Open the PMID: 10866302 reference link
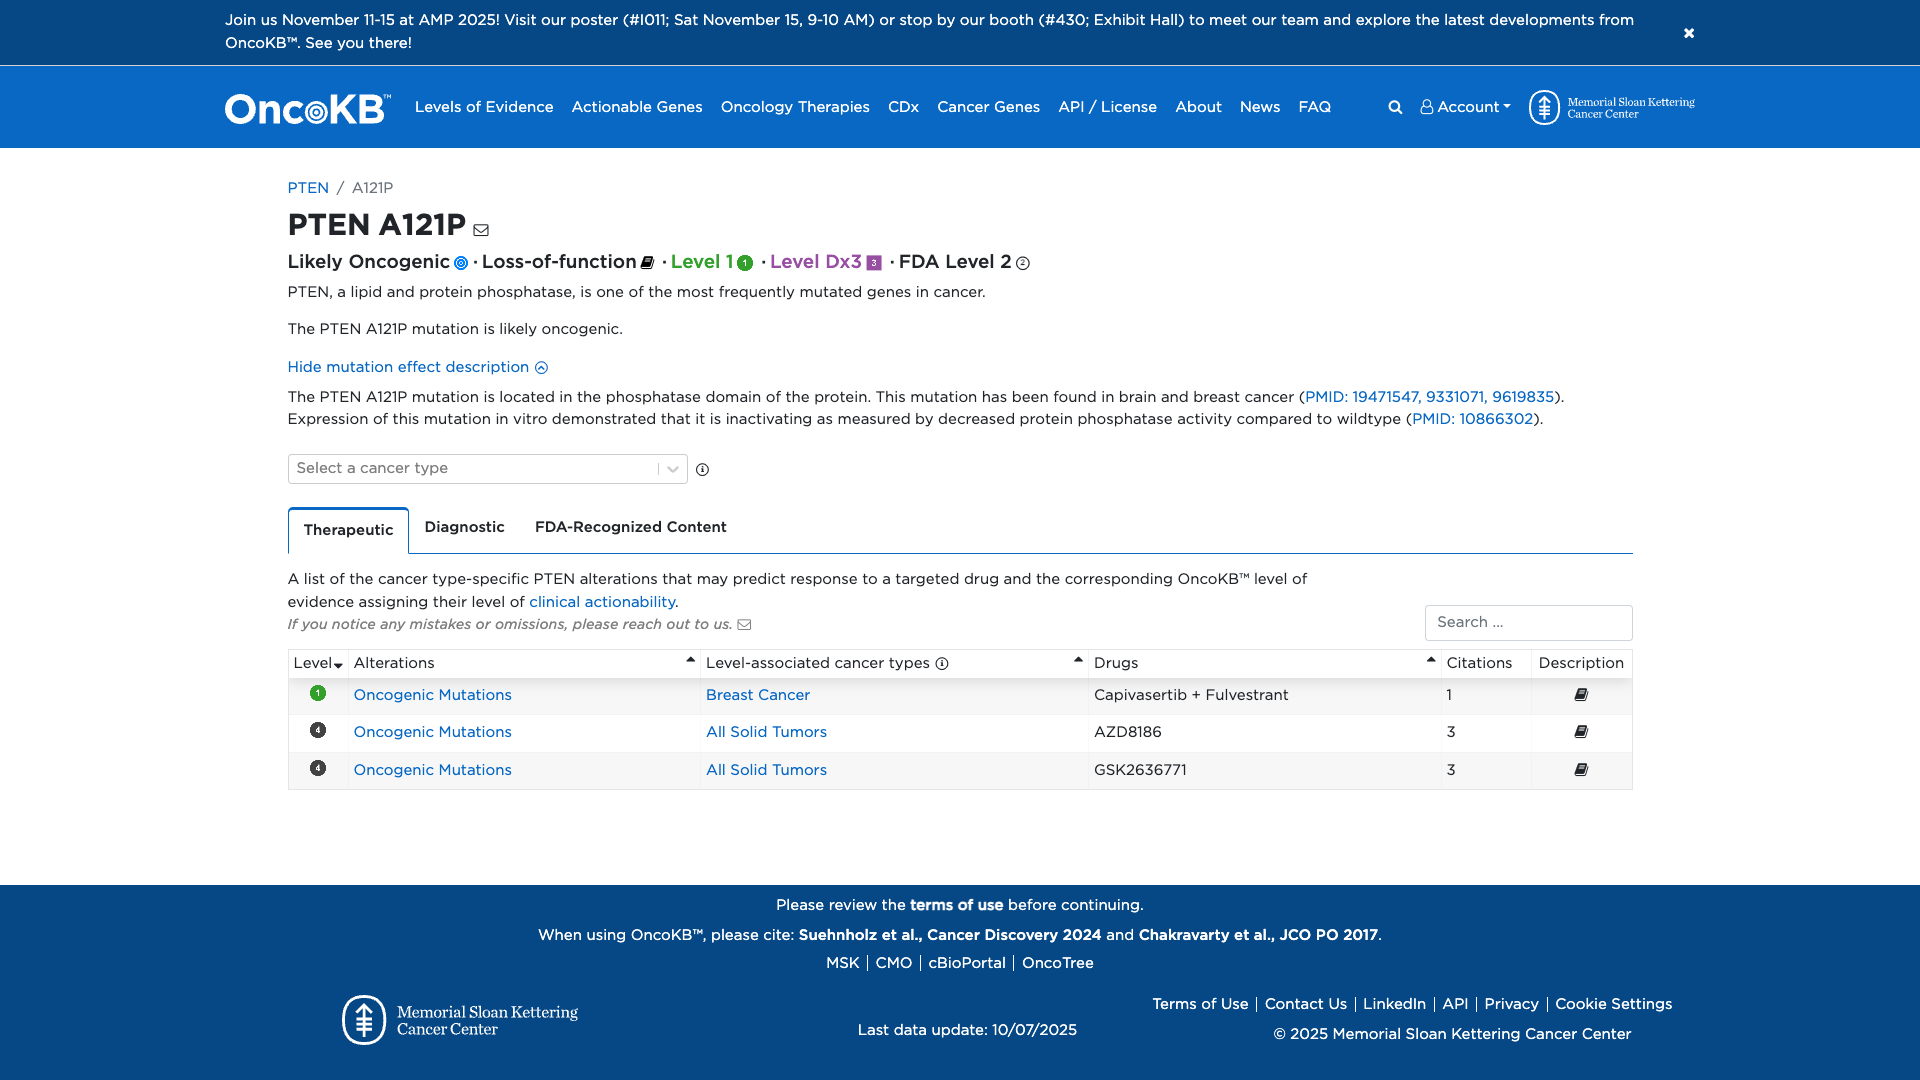The image size is (1920, 1080). tap(1473, 419)
